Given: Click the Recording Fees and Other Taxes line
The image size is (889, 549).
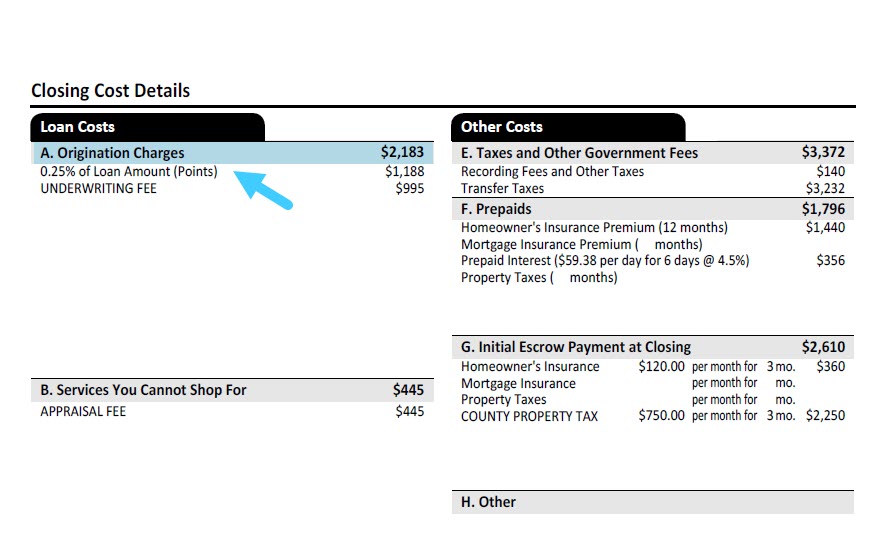Looking at the screenshot, I should click(x=552, y=171).
